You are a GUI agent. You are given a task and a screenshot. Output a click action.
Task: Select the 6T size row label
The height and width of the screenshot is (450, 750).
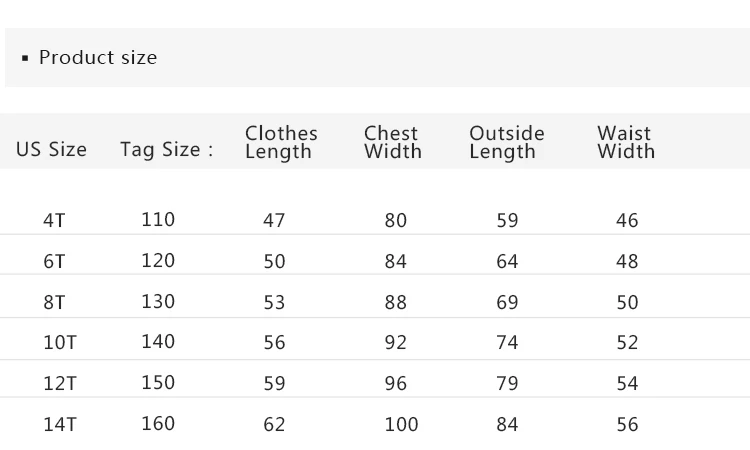point(54,262)
